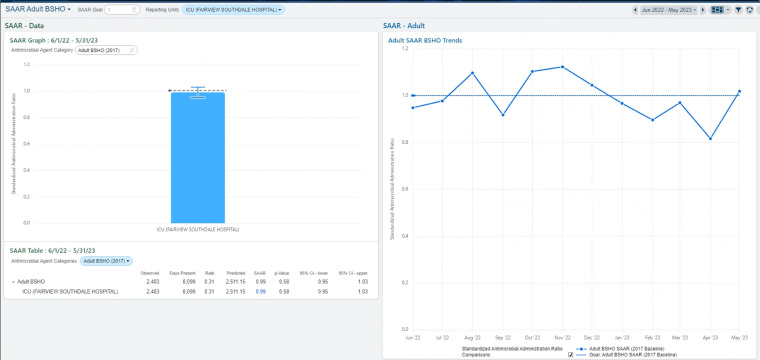Viewport: 760px width, 360px height.
Task: Open the Jun 2022 - May 2023 date dropdown
Action: [669, 10]
